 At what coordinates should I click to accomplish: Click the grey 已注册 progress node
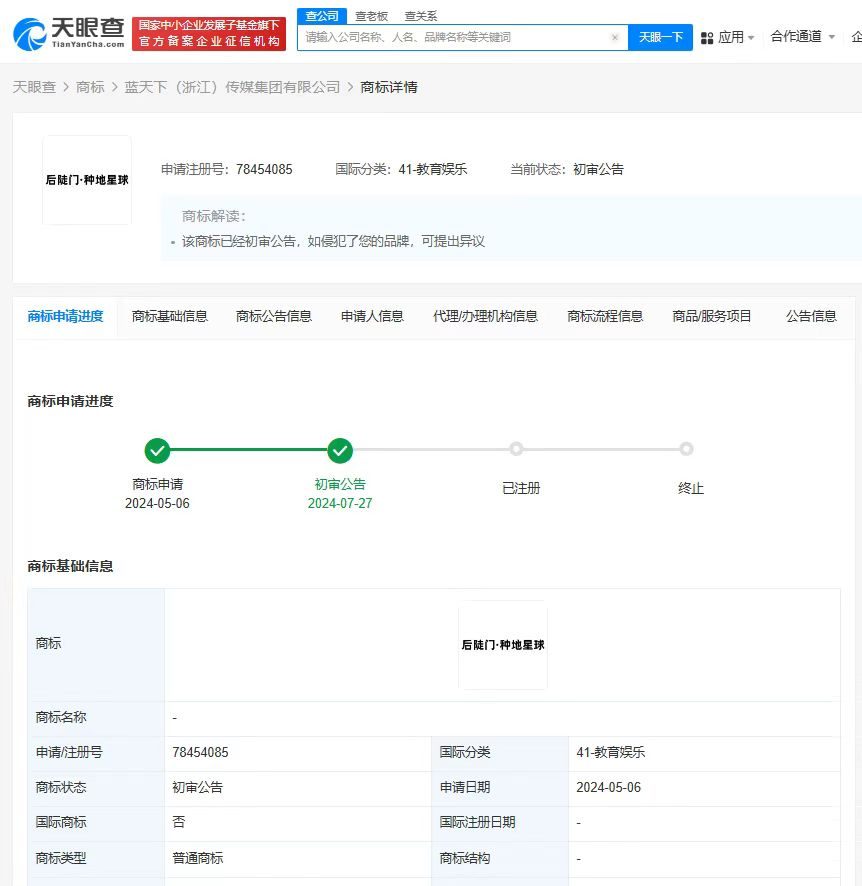(516, 449)
